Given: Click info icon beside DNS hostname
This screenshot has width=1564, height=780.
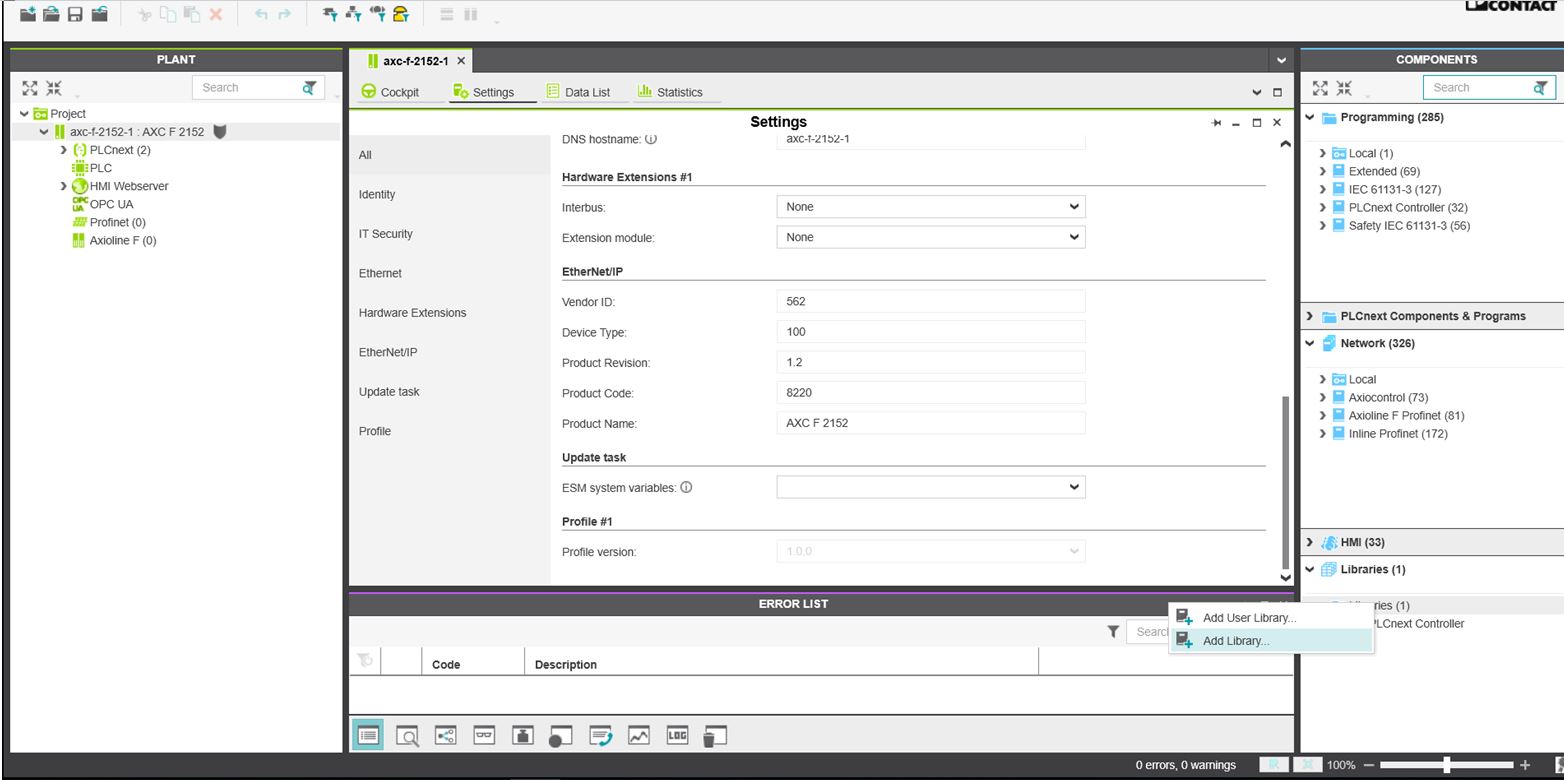Looking at the screenshot, I should 651,139.
